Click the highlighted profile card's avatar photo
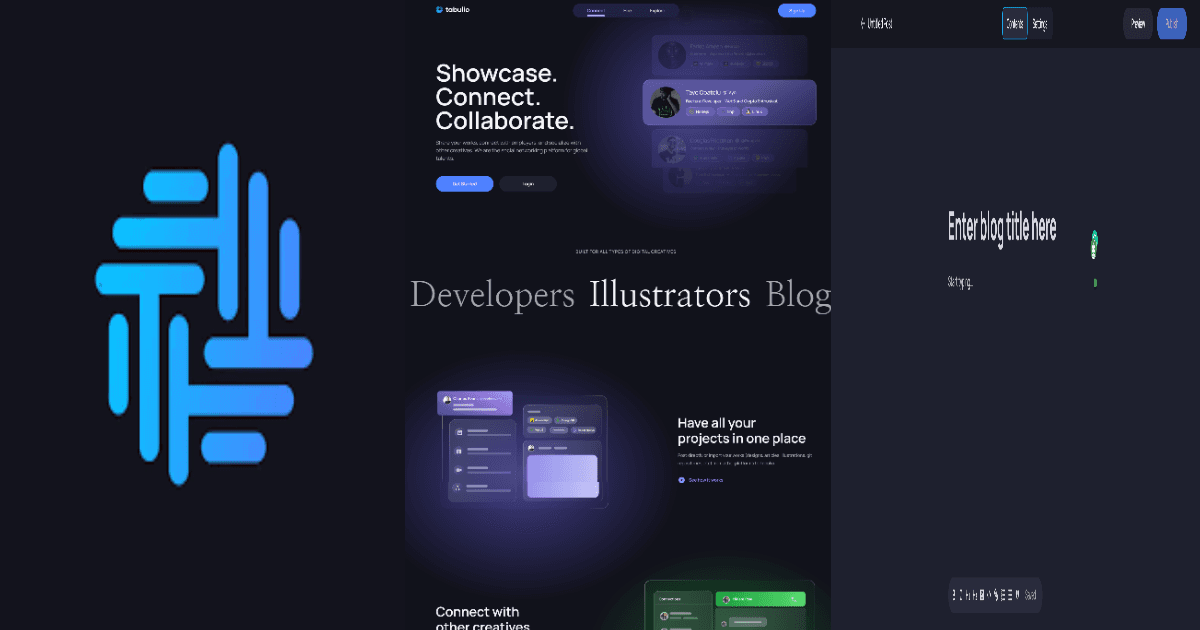Viewport: 1200px width, 630px height. 665,103
